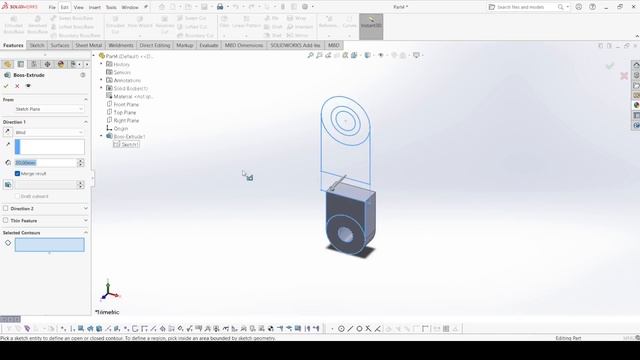Switch to the Direct Editing ribbon tab
Image resolution: width=640 pixels, height=360 pixels.
point(155,45)
